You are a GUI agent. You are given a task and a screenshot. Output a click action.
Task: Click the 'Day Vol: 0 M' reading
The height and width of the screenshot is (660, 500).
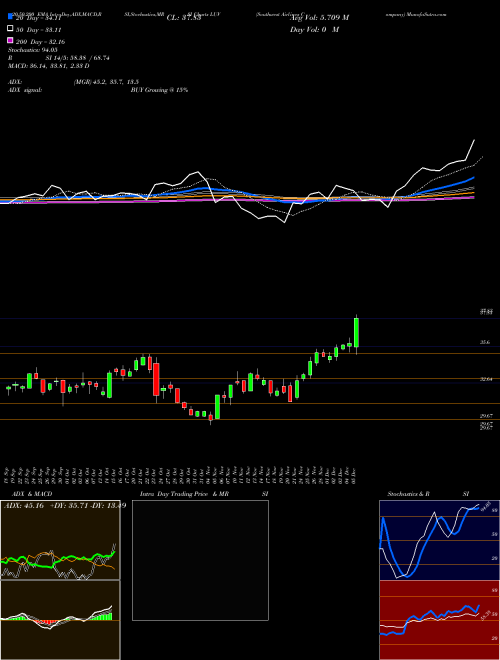click(x=315, y=30)
